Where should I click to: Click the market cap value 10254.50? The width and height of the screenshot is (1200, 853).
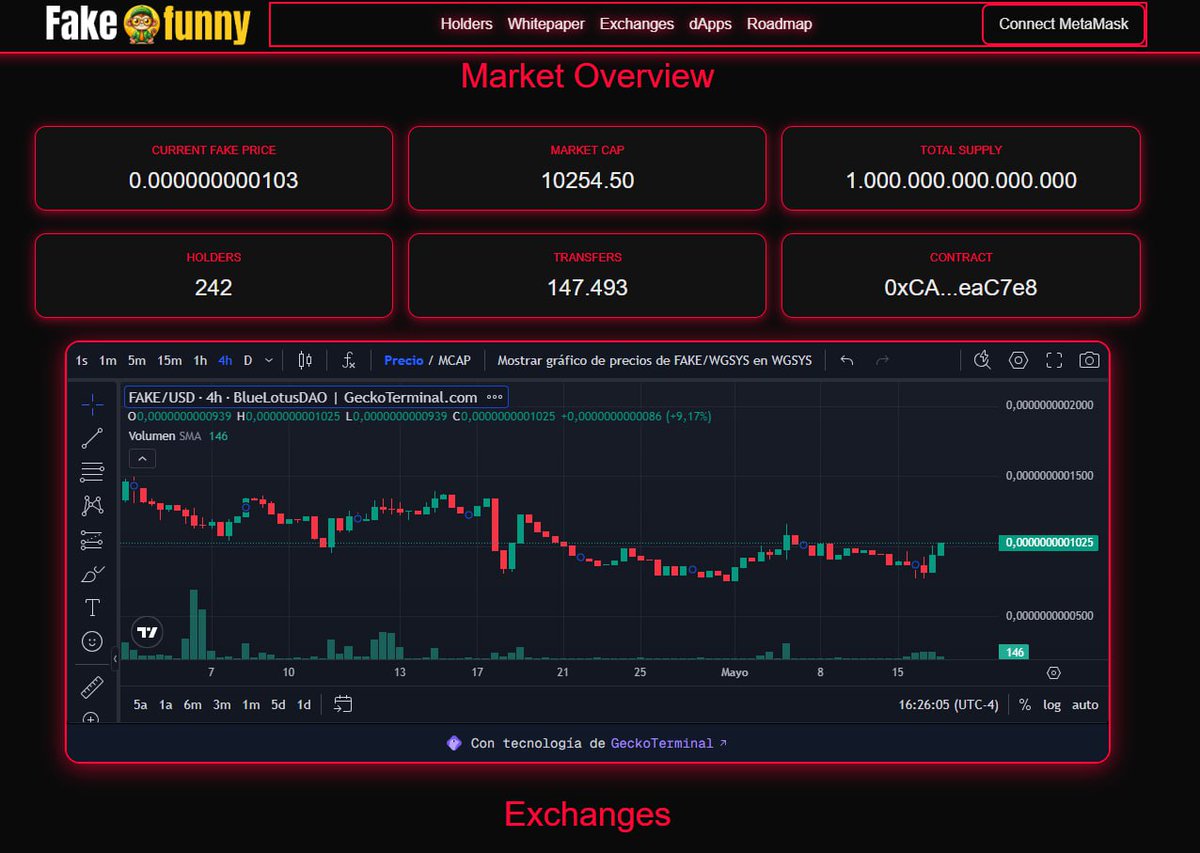588,181
